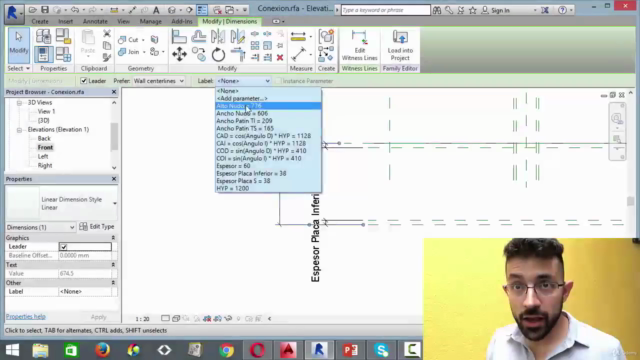This screenshot has height=360, width=640.
Task: Select the Rotate tool
Action: click(x=218, y=54)
